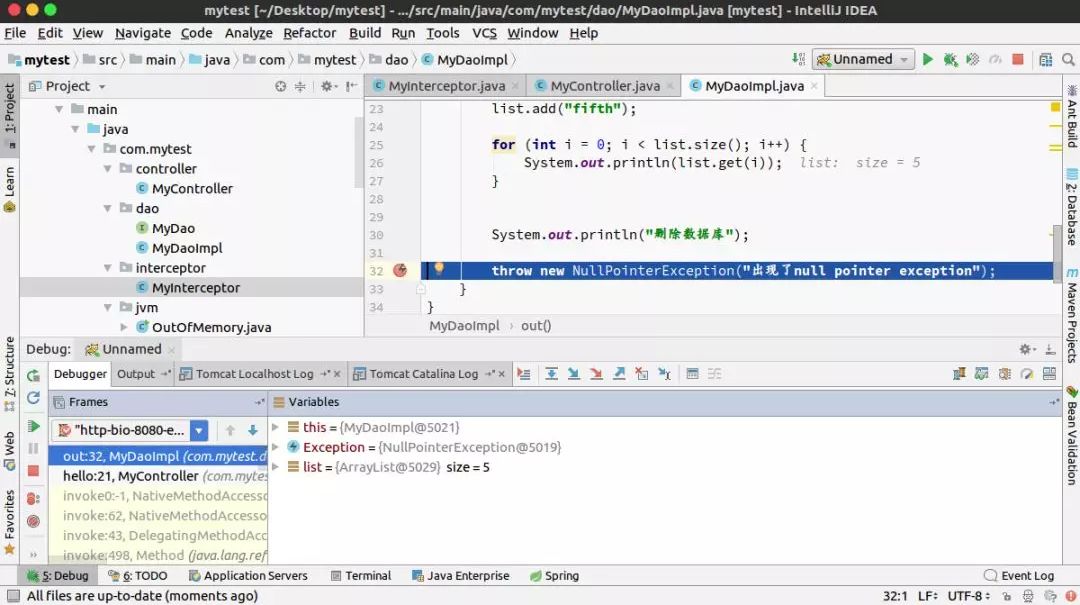The width and height of the screenshot is (1080, 605).
Task: Stop the process via red square in top toolbar
Action: 1017,59
